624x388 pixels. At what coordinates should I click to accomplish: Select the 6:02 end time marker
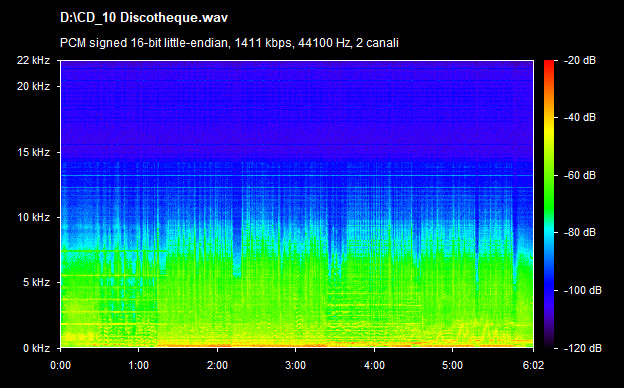[533, 365]
